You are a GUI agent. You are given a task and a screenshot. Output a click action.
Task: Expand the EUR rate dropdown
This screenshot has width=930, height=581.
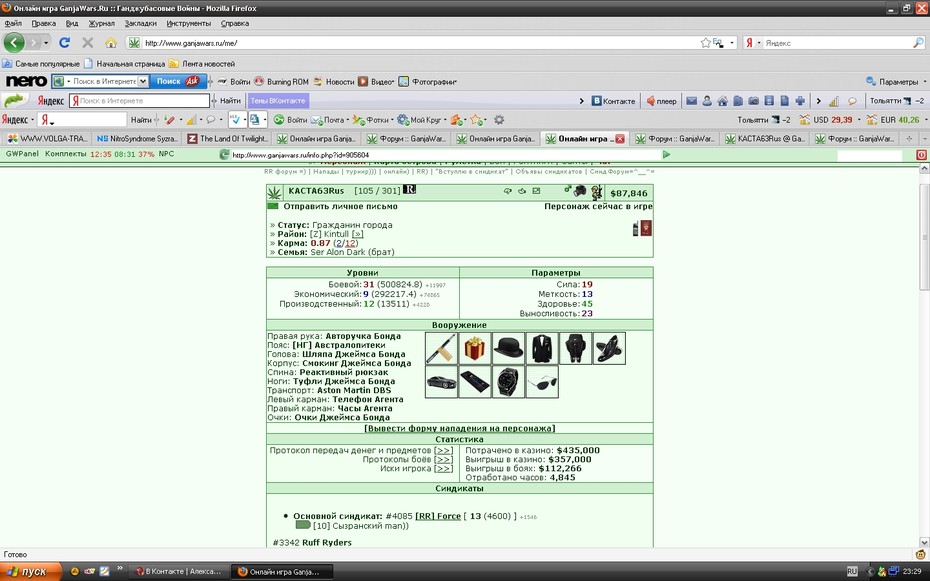[x=924, y=120]
